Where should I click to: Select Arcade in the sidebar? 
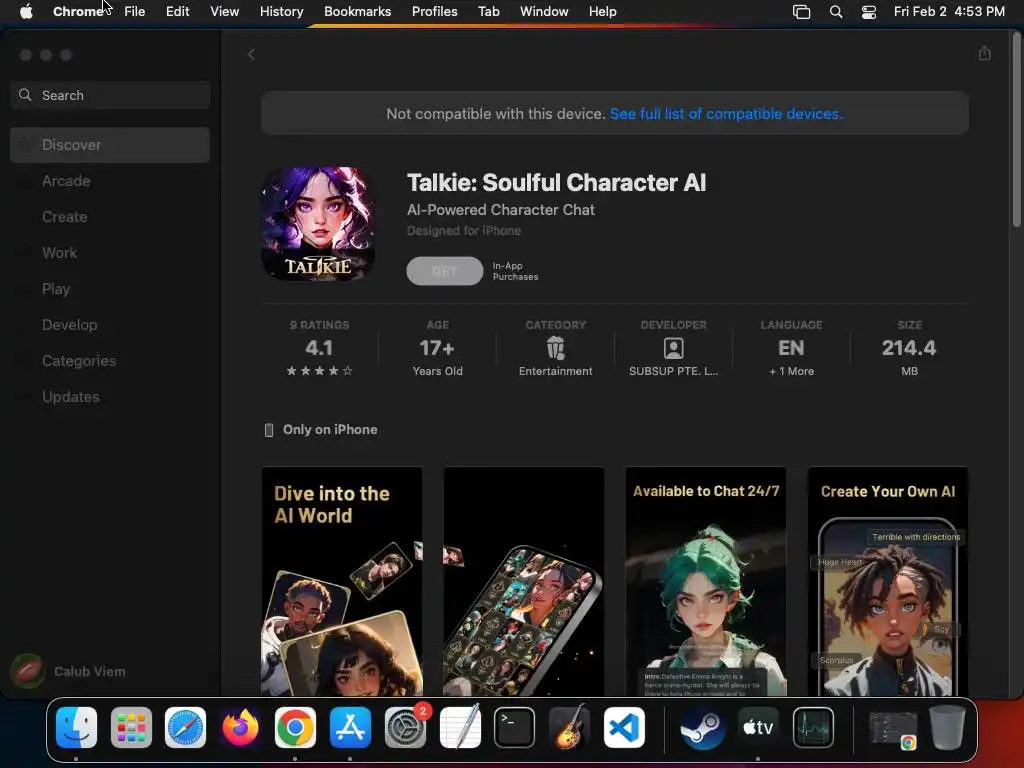point(110,181)
